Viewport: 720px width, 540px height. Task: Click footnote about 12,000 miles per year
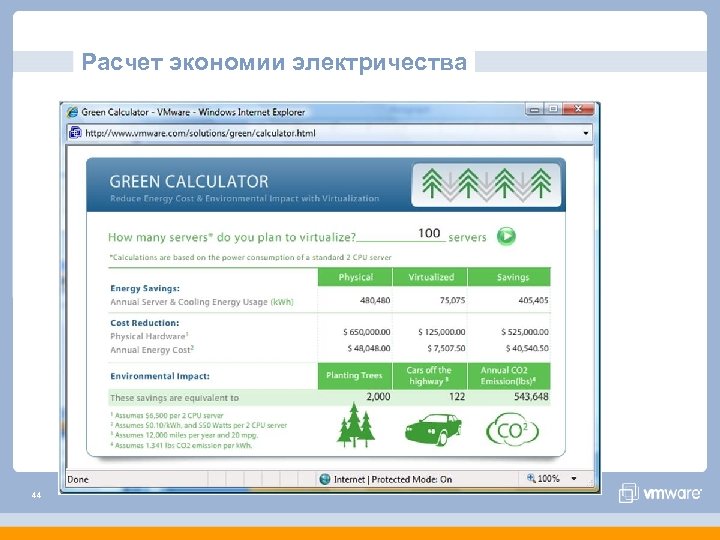(184, 435)
